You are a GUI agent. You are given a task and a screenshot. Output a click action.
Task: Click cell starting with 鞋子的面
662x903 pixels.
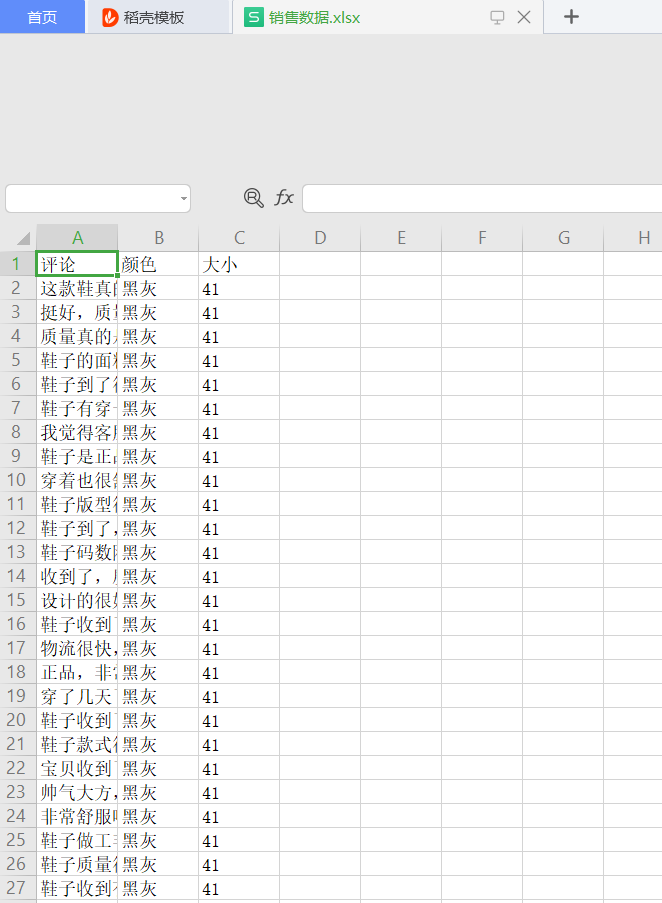[77, 360]
